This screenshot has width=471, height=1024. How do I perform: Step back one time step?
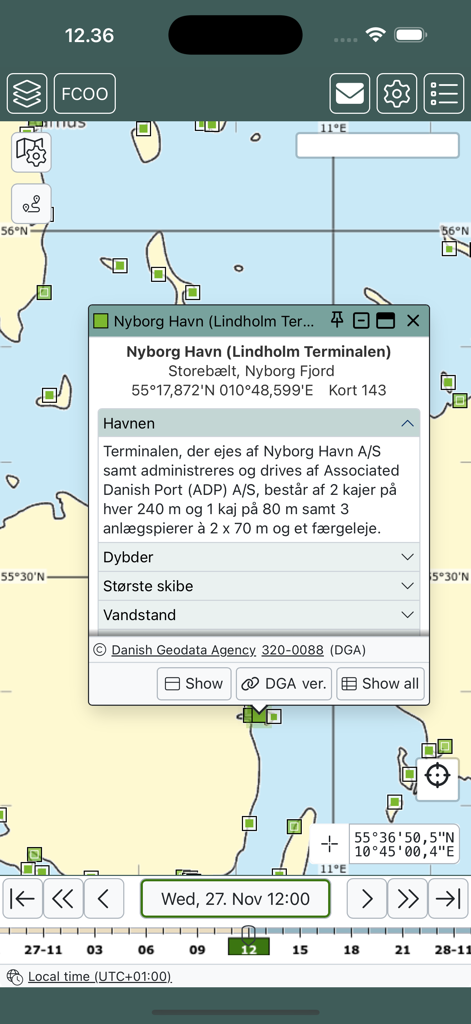[103, 899]
